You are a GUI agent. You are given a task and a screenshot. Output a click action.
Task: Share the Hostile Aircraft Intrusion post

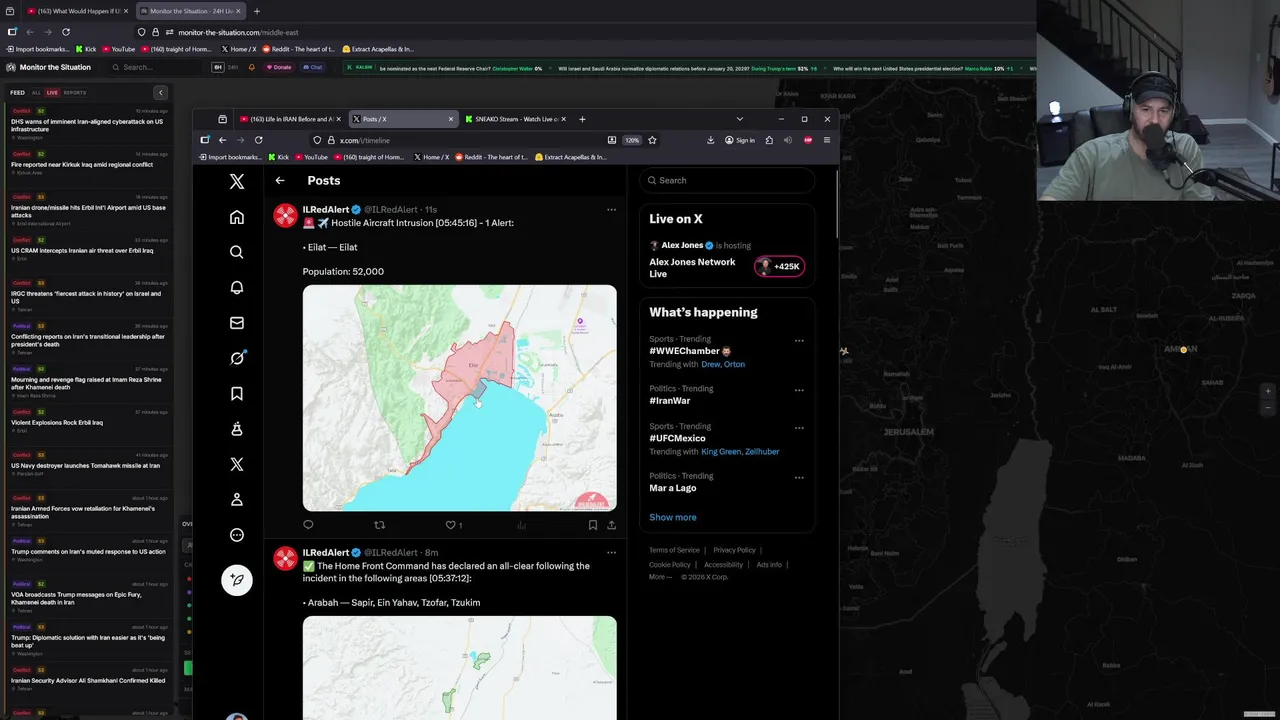611,525
